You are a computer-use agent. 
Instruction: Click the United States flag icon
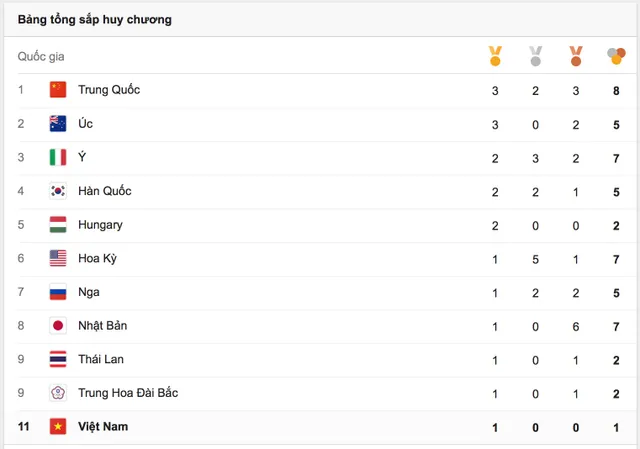tap(58, 258)
